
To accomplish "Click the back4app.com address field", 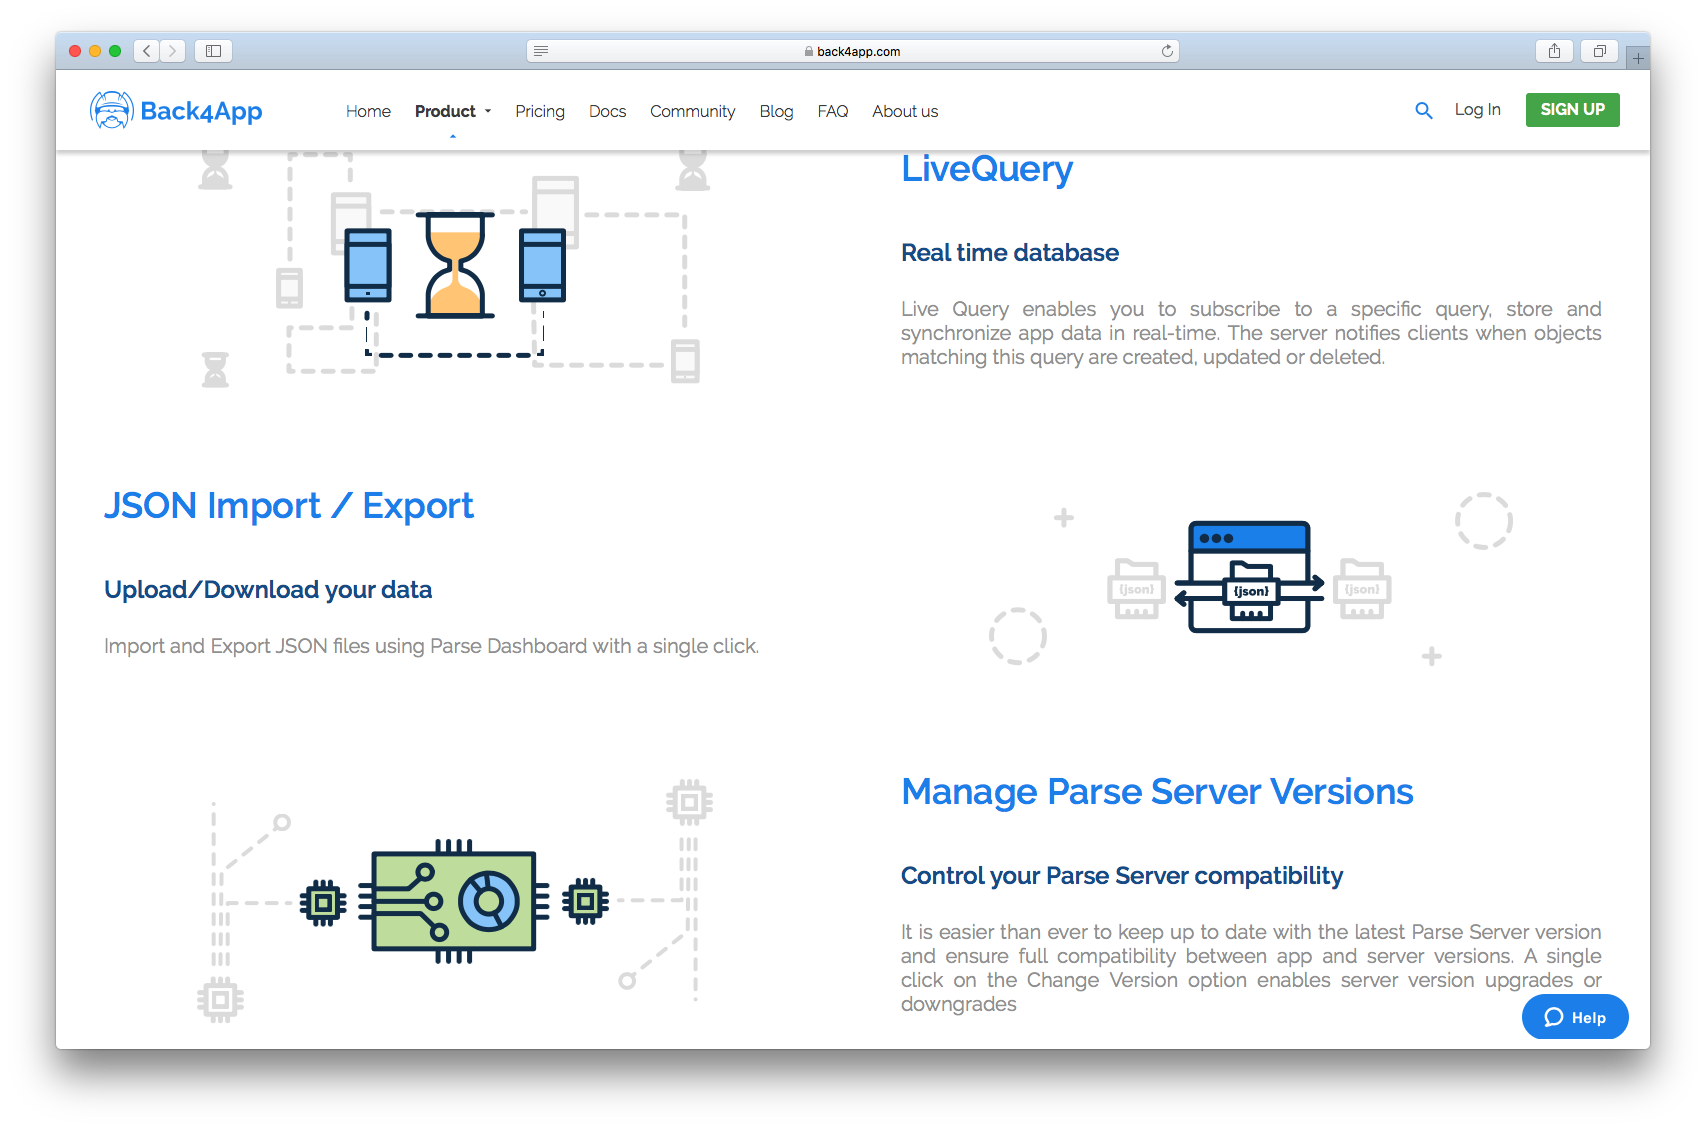I will click(853, 51).
